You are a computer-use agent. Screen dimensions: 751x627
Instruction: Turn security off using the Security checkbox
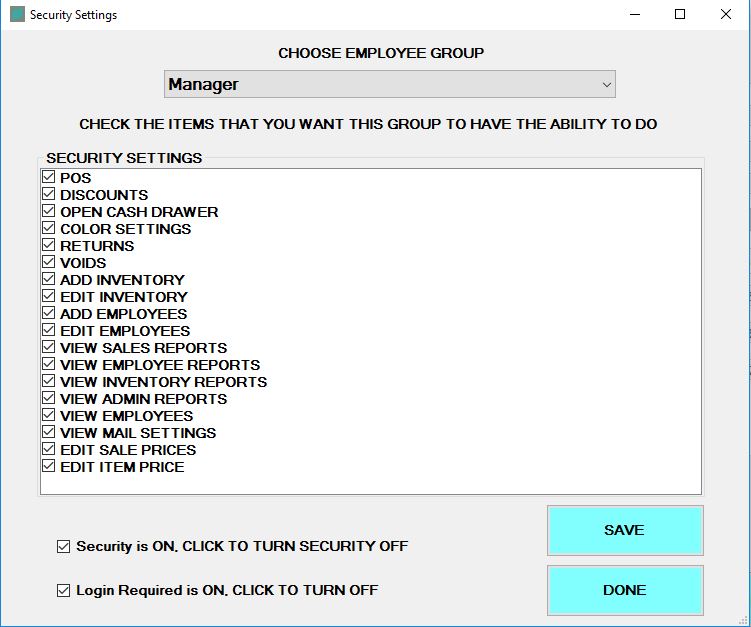click(x=64, y=547)
